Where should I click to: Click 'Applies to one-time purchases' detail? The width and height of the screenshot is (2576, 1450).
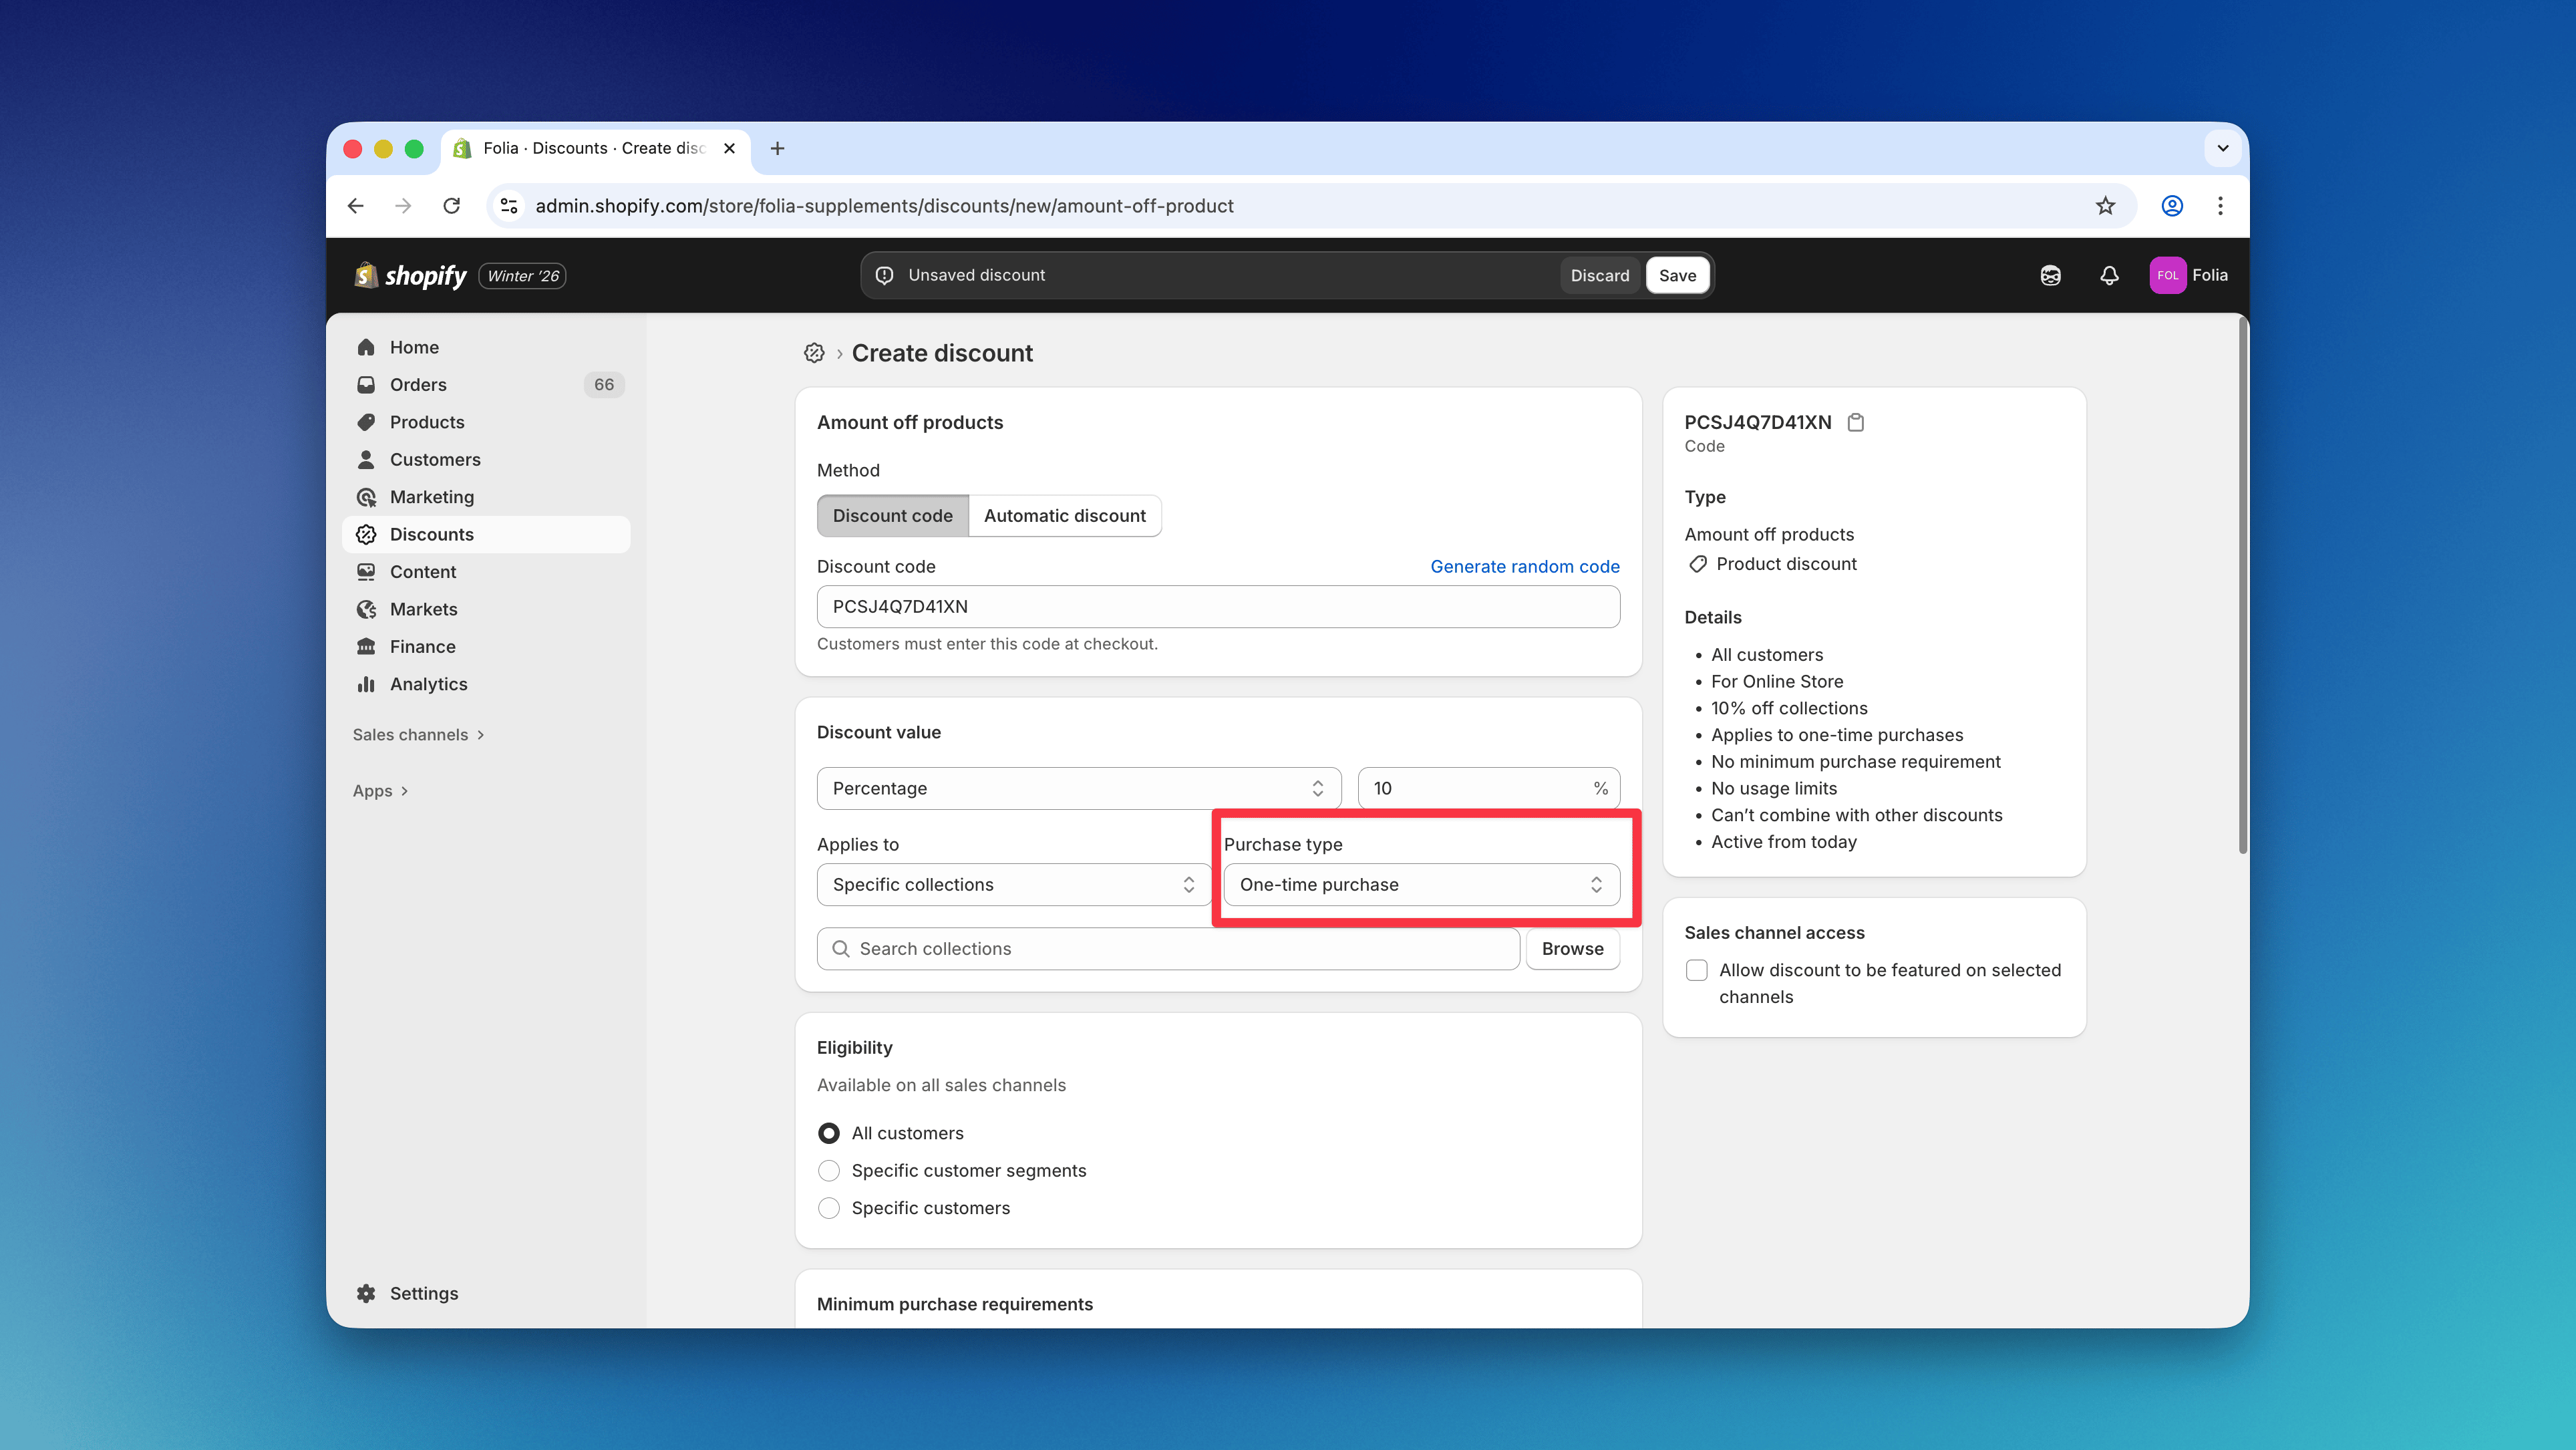(1837, 735)
